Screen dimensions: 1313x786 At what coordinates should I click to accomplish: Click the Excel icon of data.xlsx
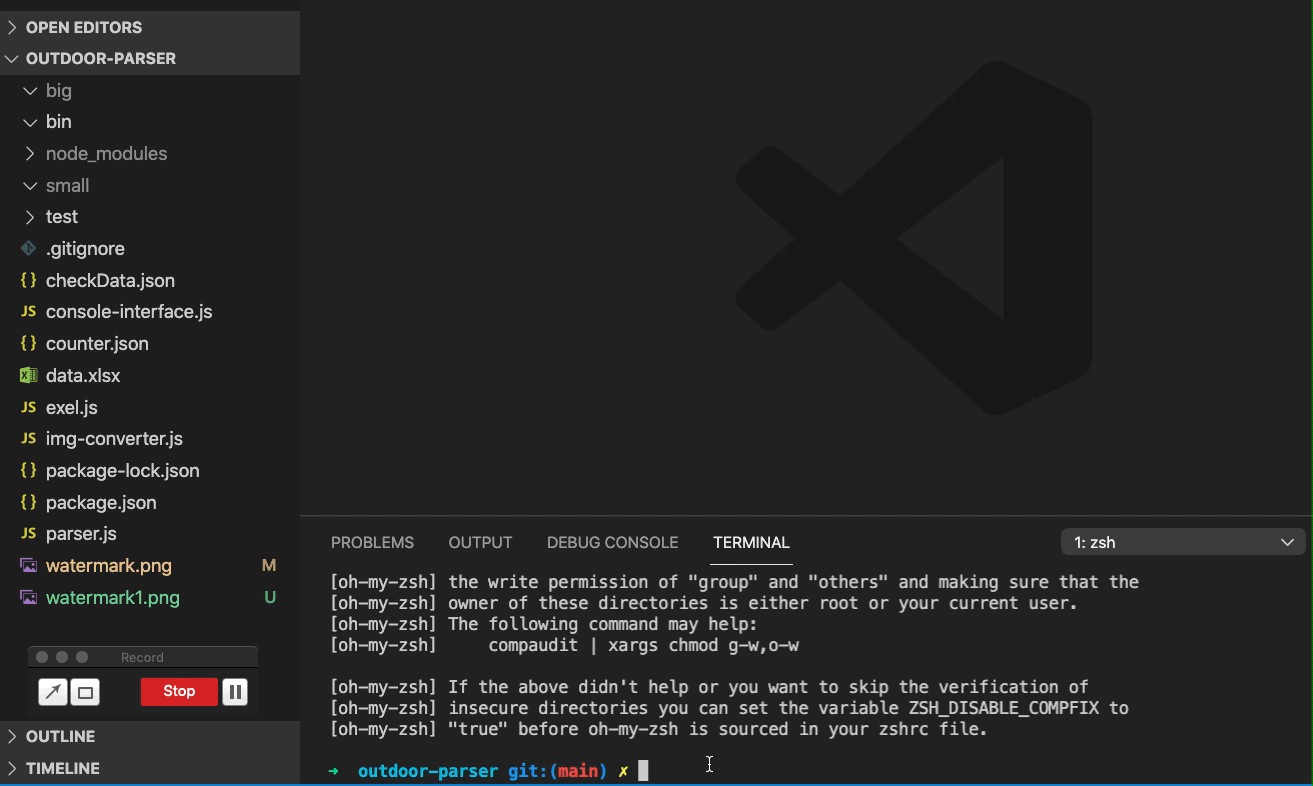tap(29, 375)
